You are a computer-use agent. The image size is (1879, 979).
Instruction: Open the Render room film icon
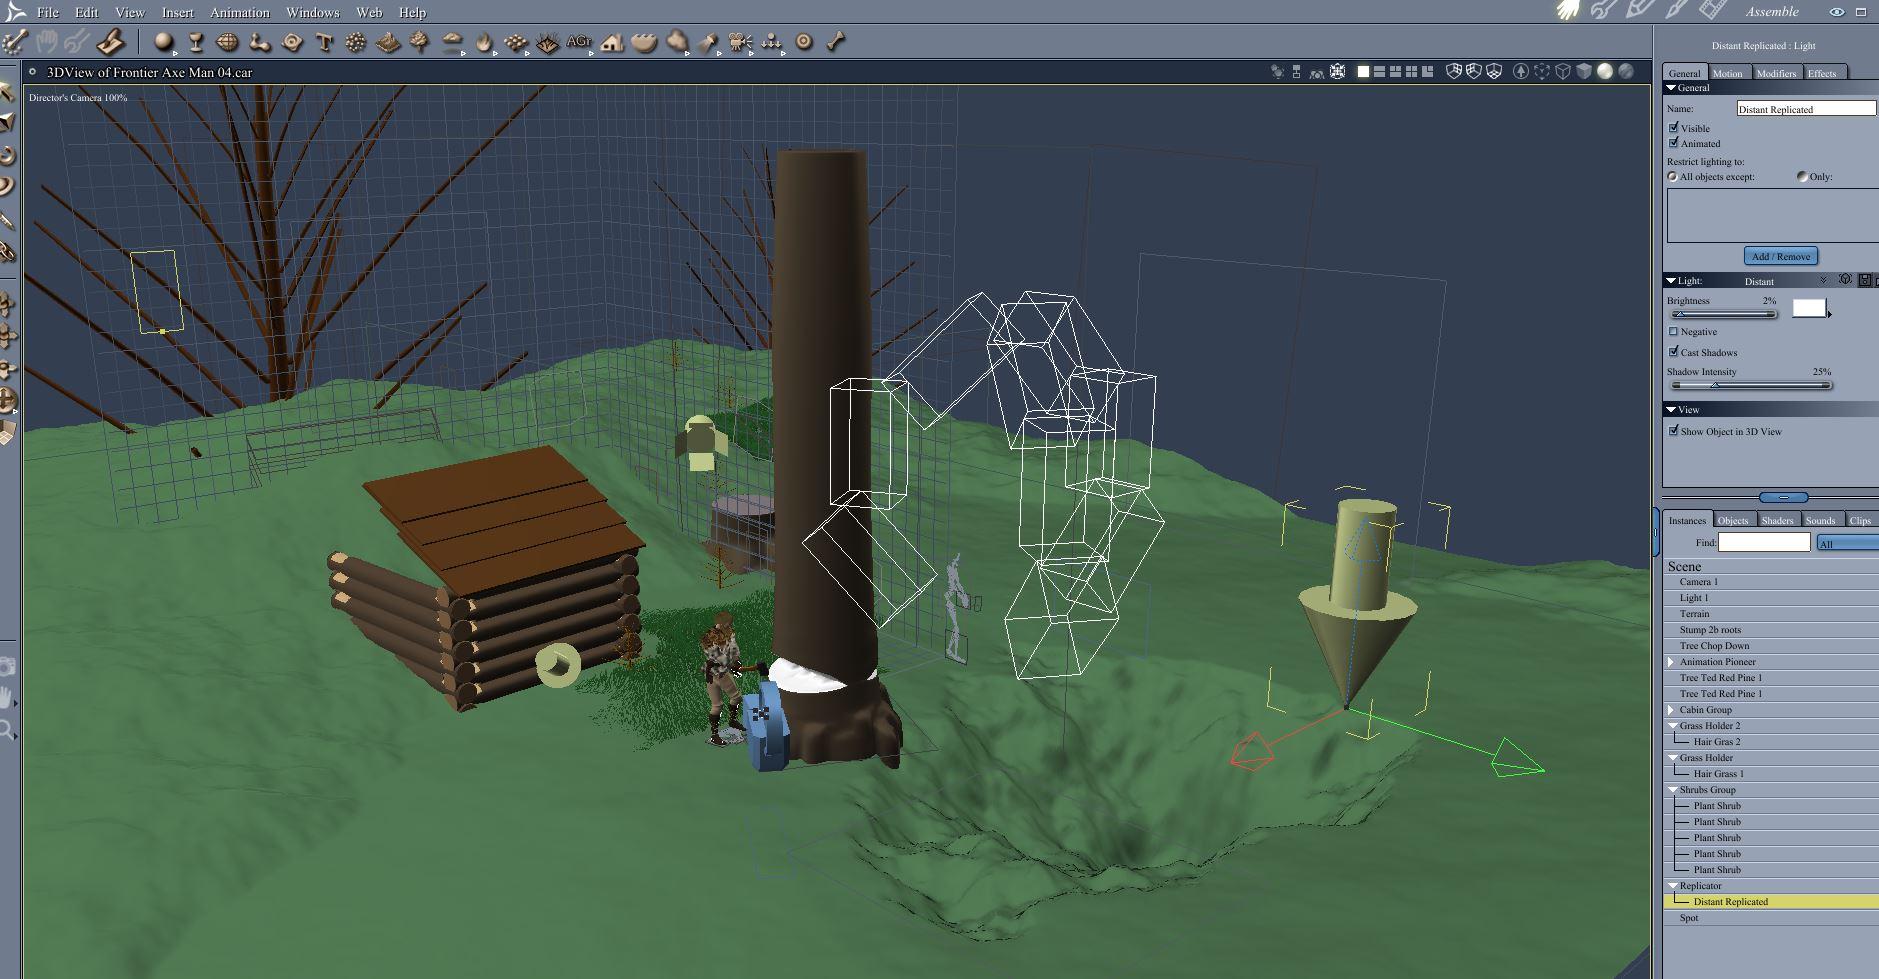pos(1713,11)
